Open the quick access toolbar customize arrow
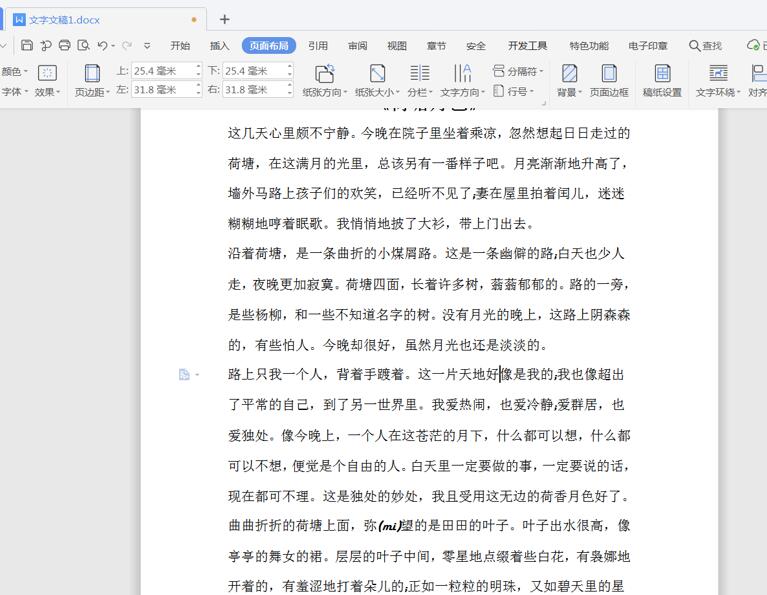Viewport: 767px width, 595px height. (147, 46)
